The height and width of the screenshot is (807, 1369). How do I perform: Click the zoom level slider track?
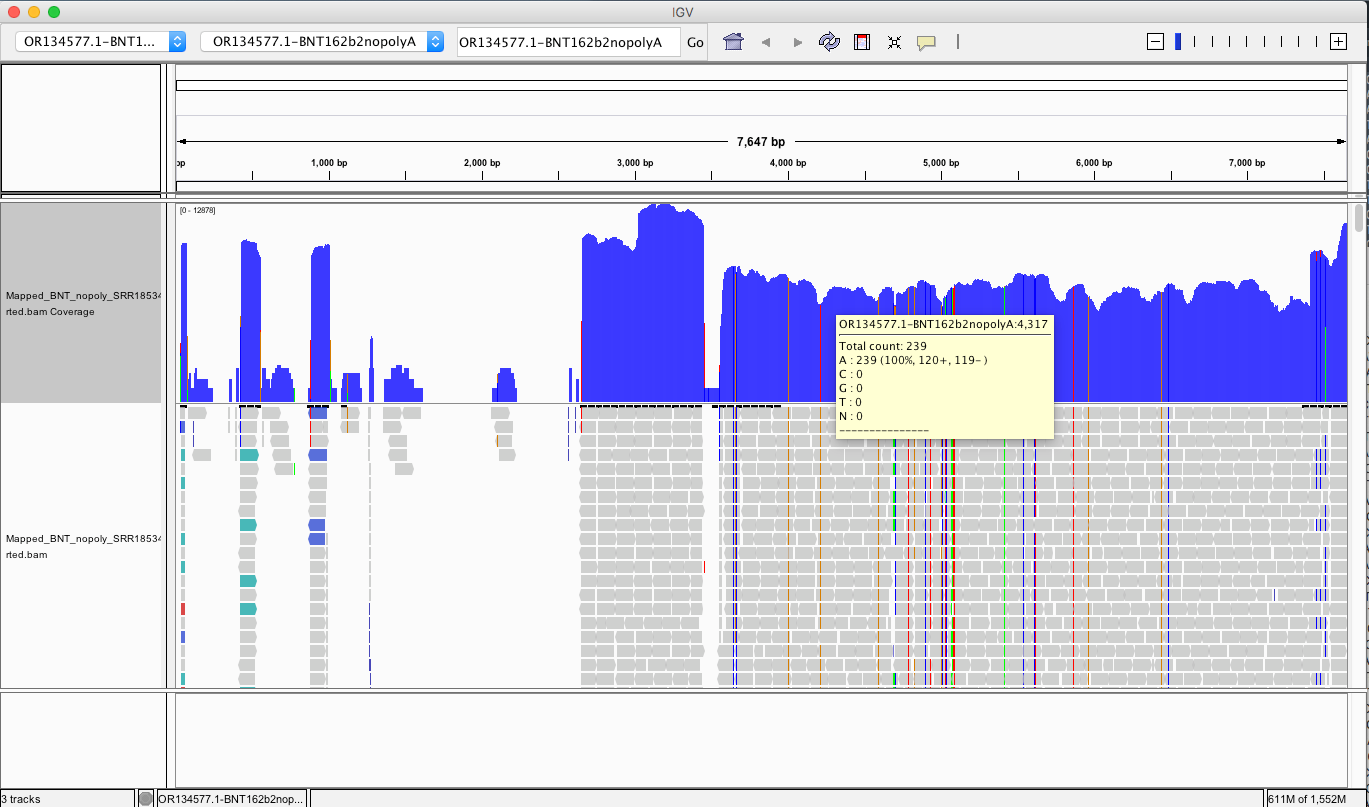tap(1246, 42)
